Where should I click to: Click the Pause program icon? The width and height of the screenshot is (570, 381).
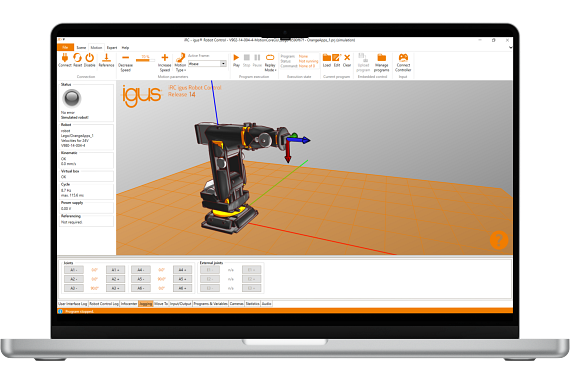[x=257, y=57]
